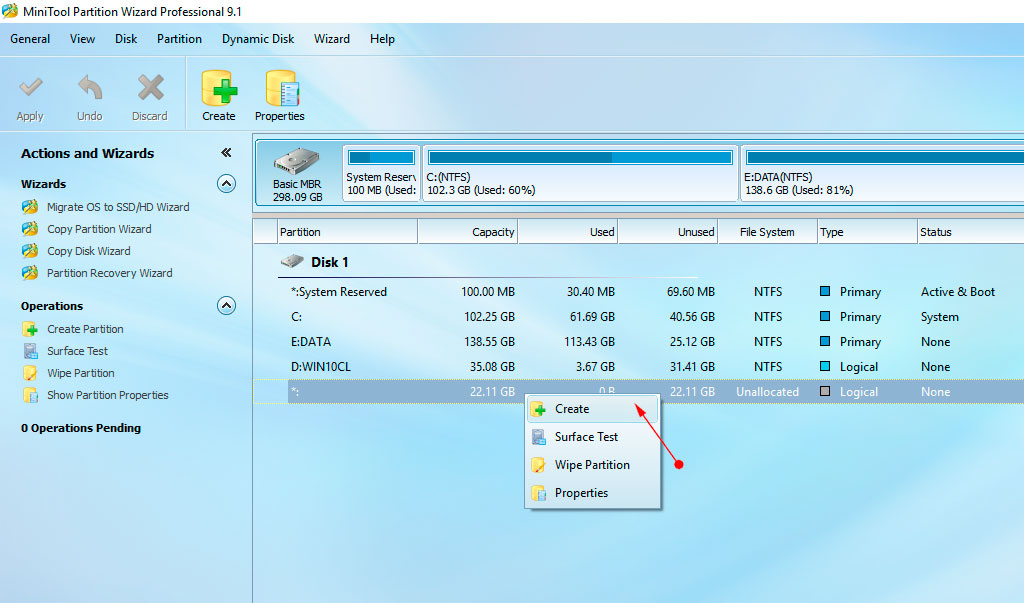Click the Properties icon in context menu
The height and width of the screenshot is (603, 1024).
pyautogui.click(x=539, y=493)
